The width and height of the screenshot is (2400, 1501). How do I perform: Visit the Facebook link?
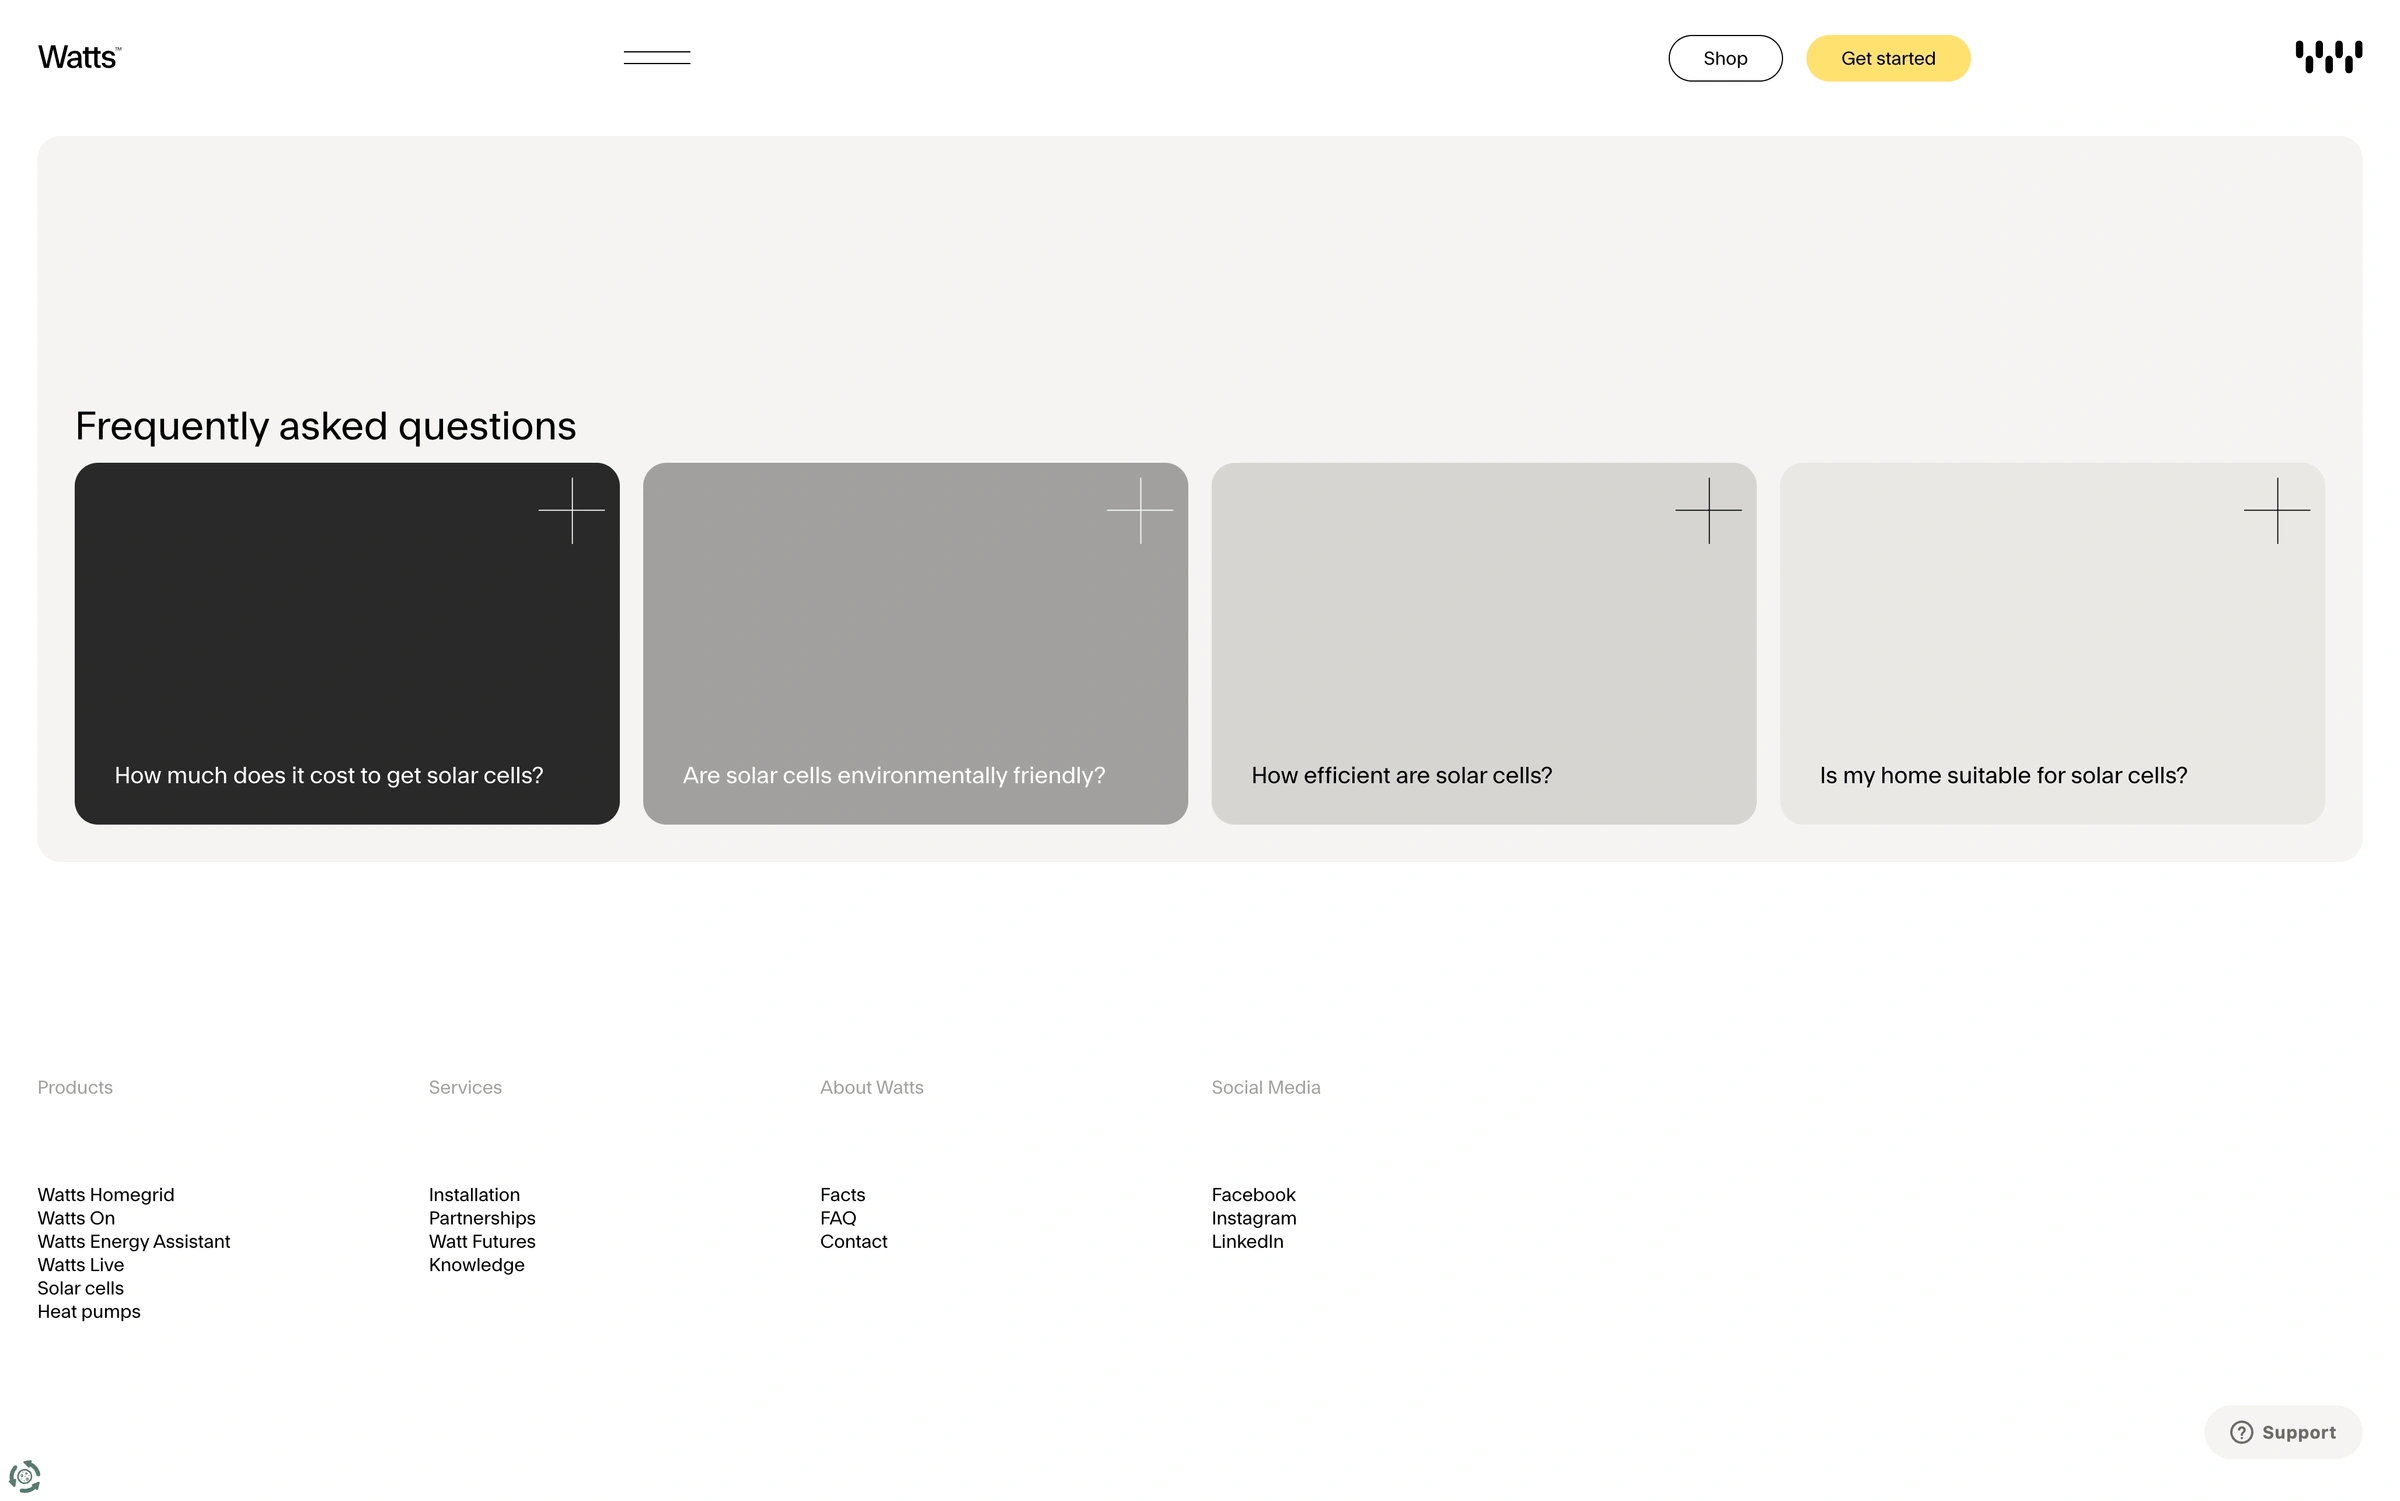pos(1253,1195)
